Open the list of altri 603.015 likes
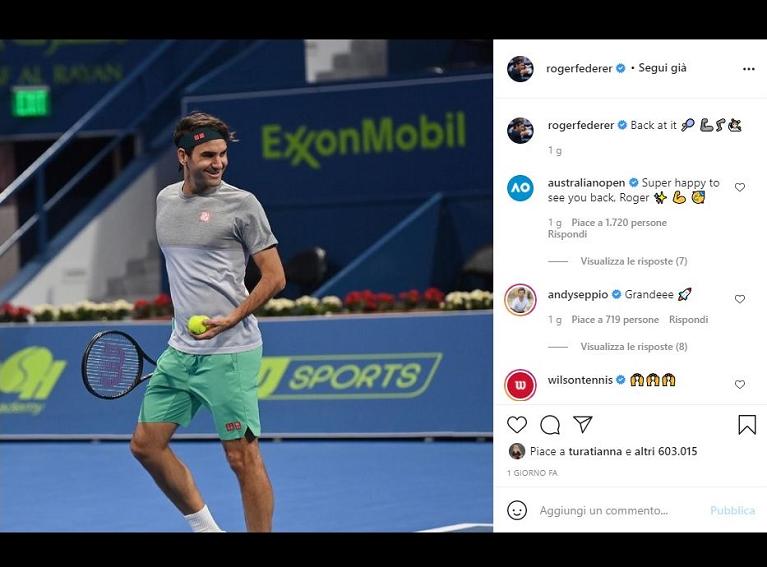 (666, 451)
